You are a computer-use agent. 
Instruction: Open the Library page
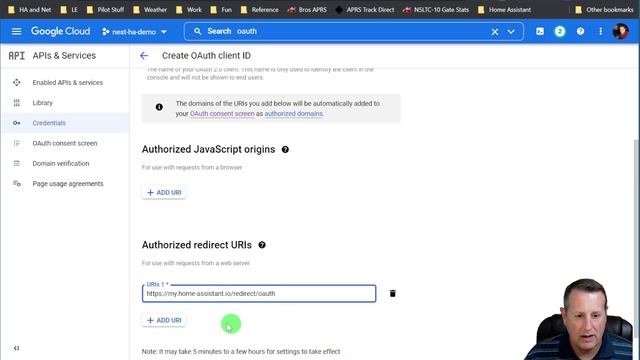click(x=42, y=103)
